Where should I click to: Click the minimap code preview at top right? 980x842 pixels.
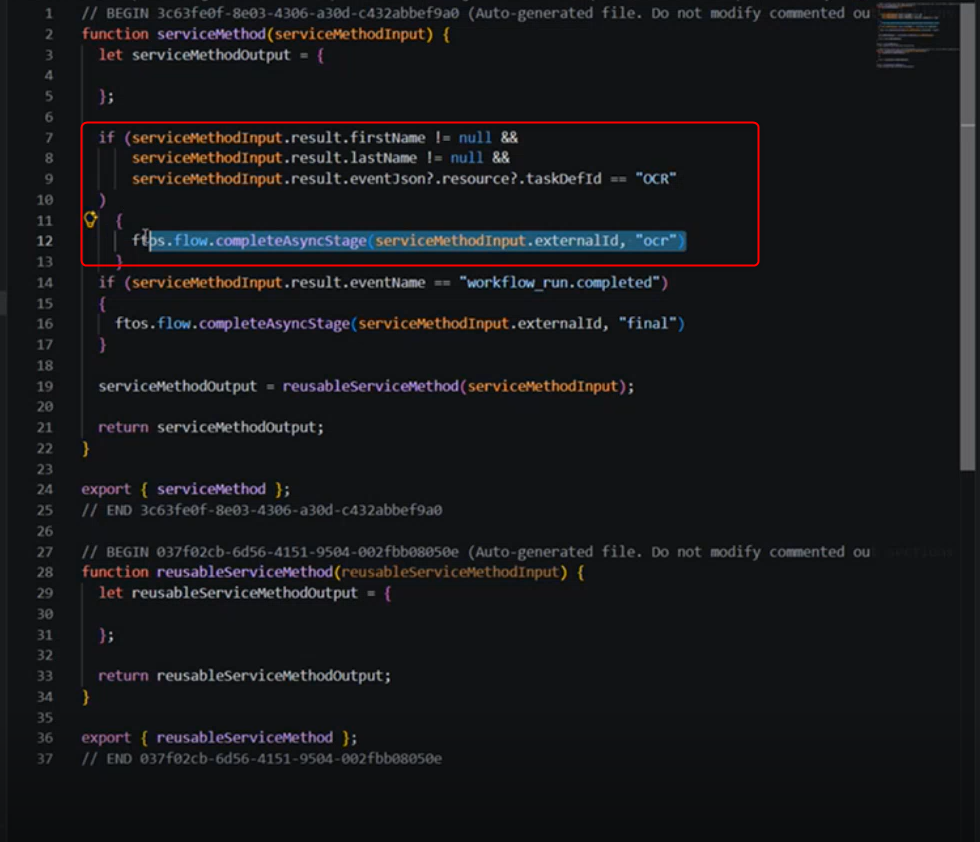(x=916, y=34)
